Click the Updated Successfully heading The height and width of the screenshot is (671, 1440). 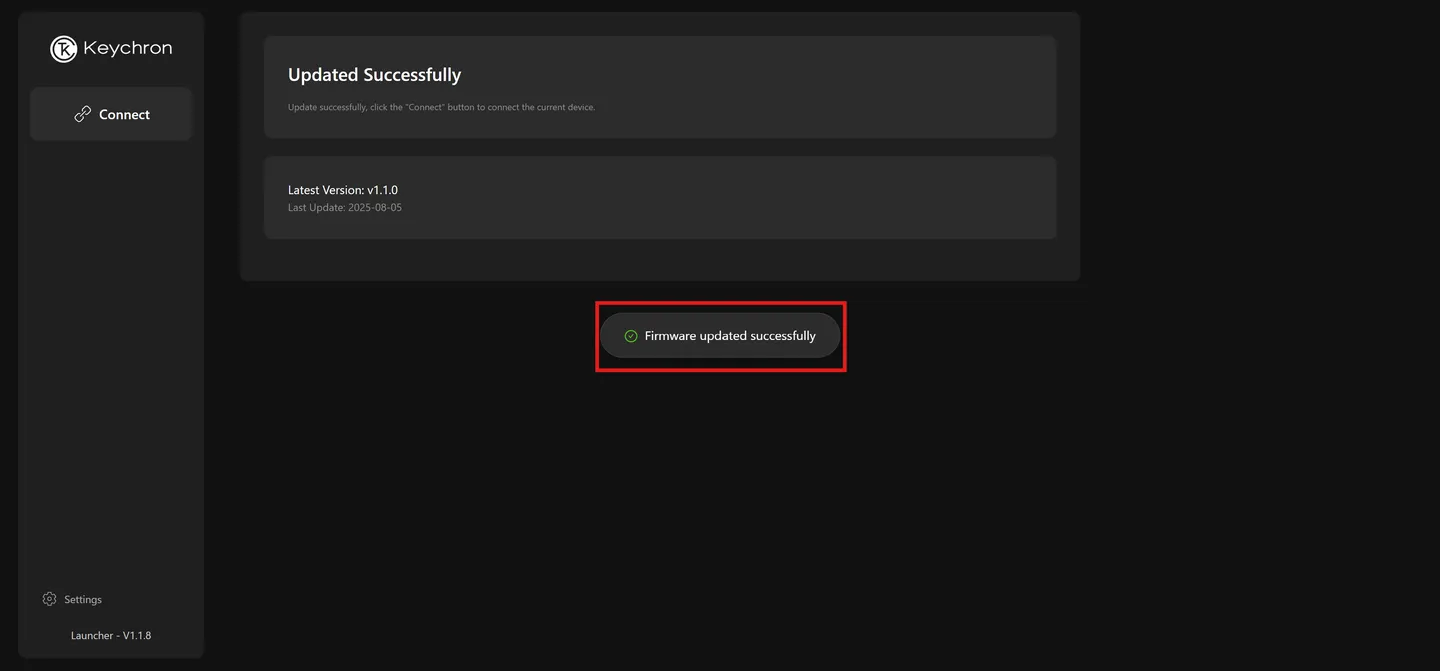tap(374, 75)
